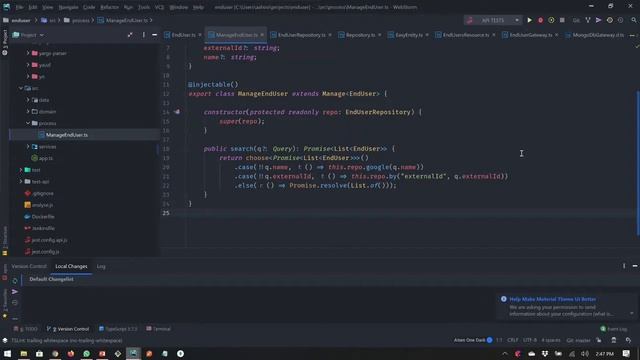
Task: Collapse the process folder
Action: point(28,123)
